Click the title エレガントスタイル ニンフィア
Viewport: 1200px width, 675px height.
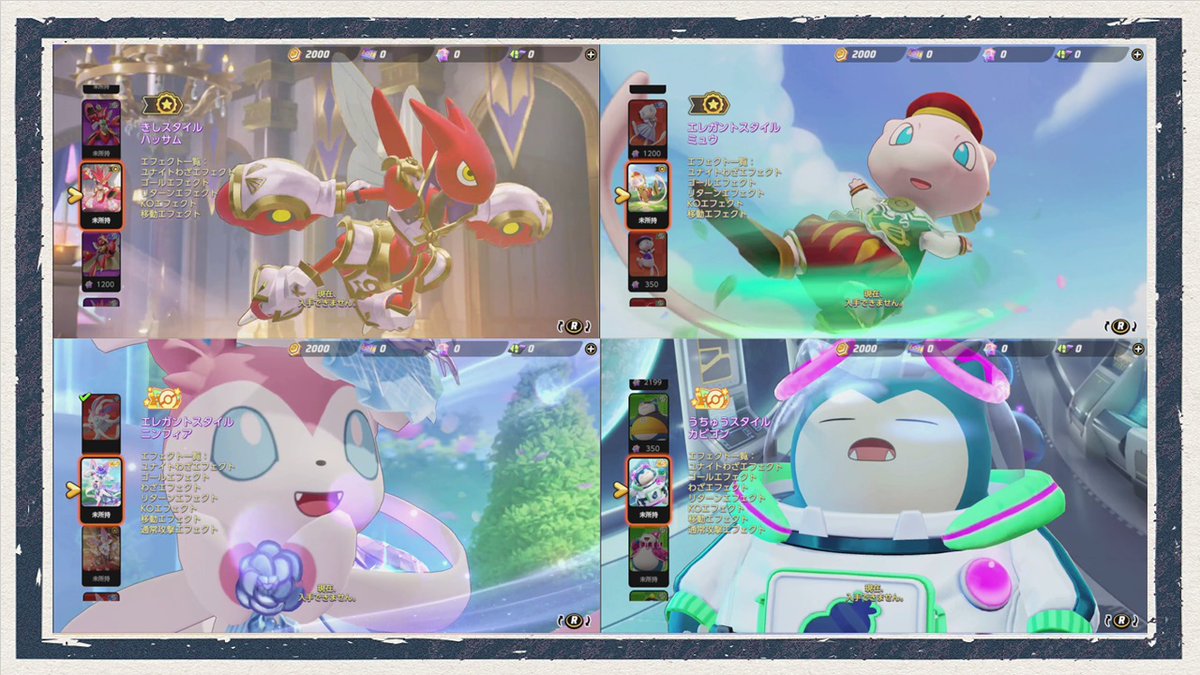187,427
